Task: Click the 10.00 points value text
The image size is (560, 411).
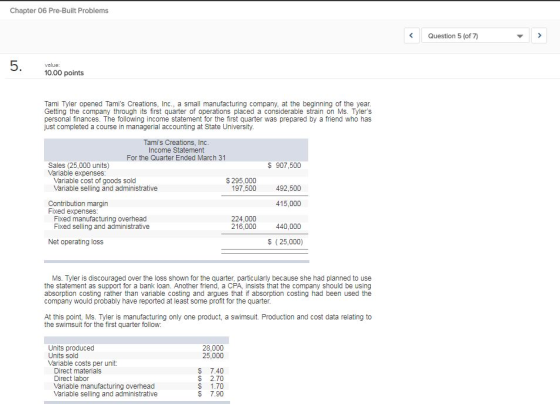Action: [x=64, y=73]
